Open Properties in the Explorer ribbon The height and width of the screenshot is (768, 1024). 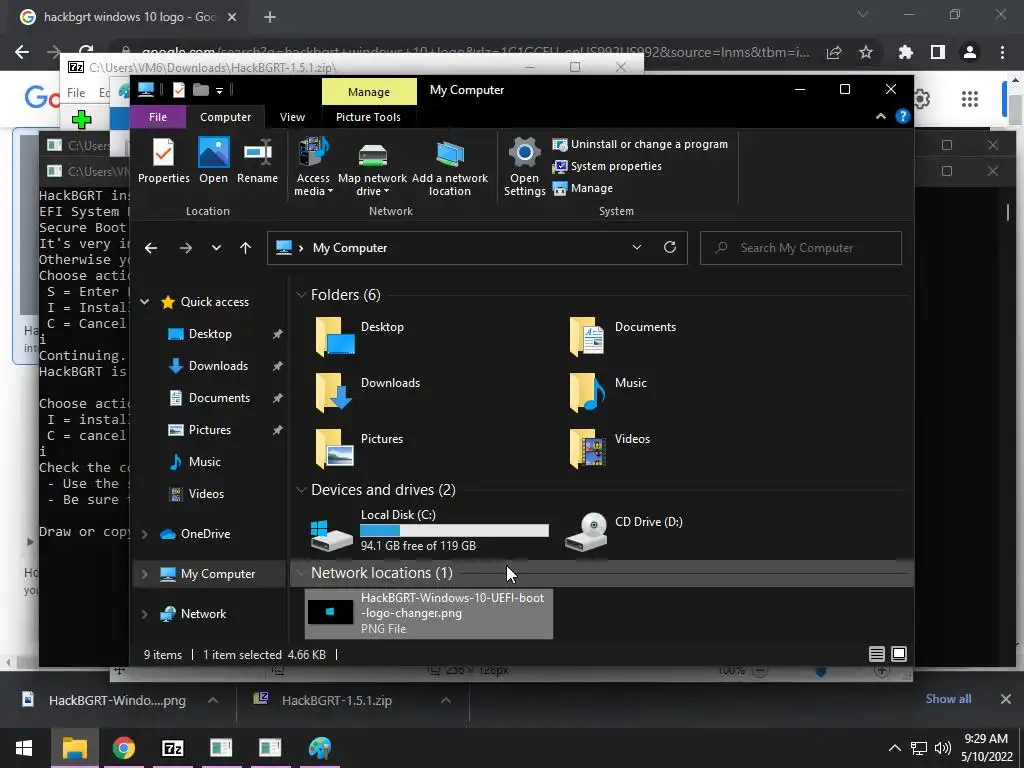point(163,161)
